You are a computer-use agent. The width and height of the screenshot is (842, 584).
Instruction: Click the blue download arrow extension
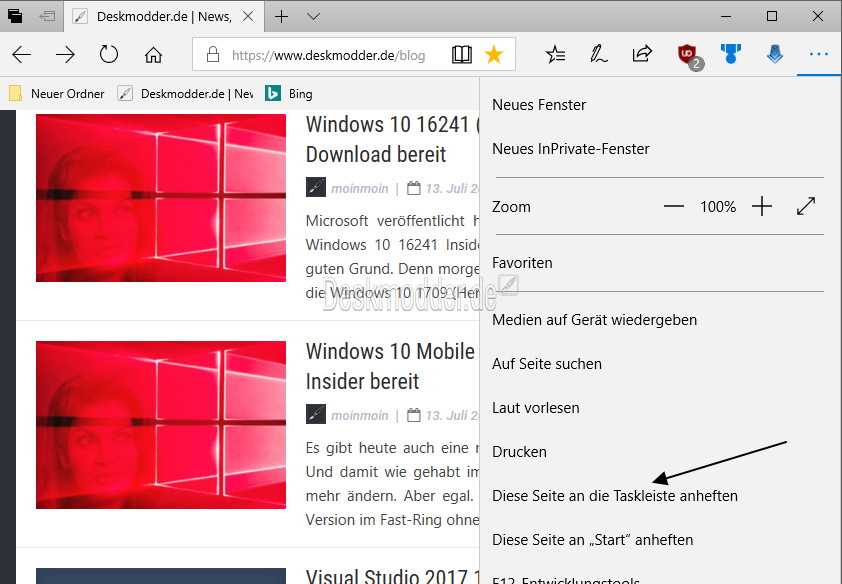tap(775, 54)
